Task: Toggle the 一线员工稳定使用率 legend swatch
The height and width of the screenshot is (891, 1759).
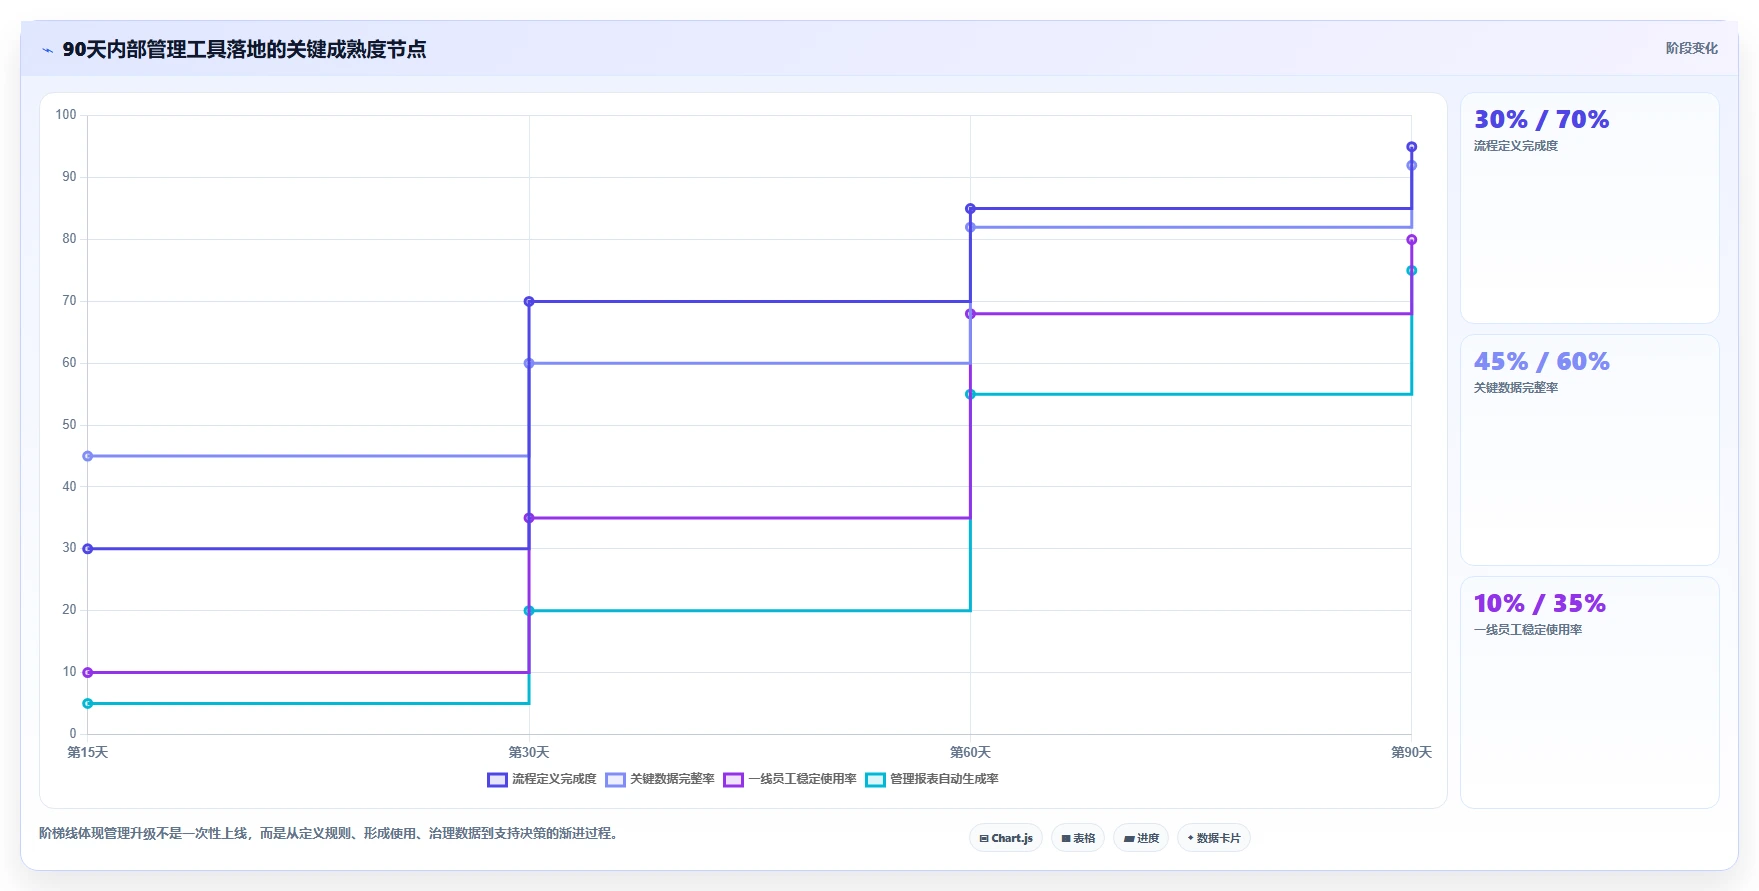Action: click(x=733, y=780)
